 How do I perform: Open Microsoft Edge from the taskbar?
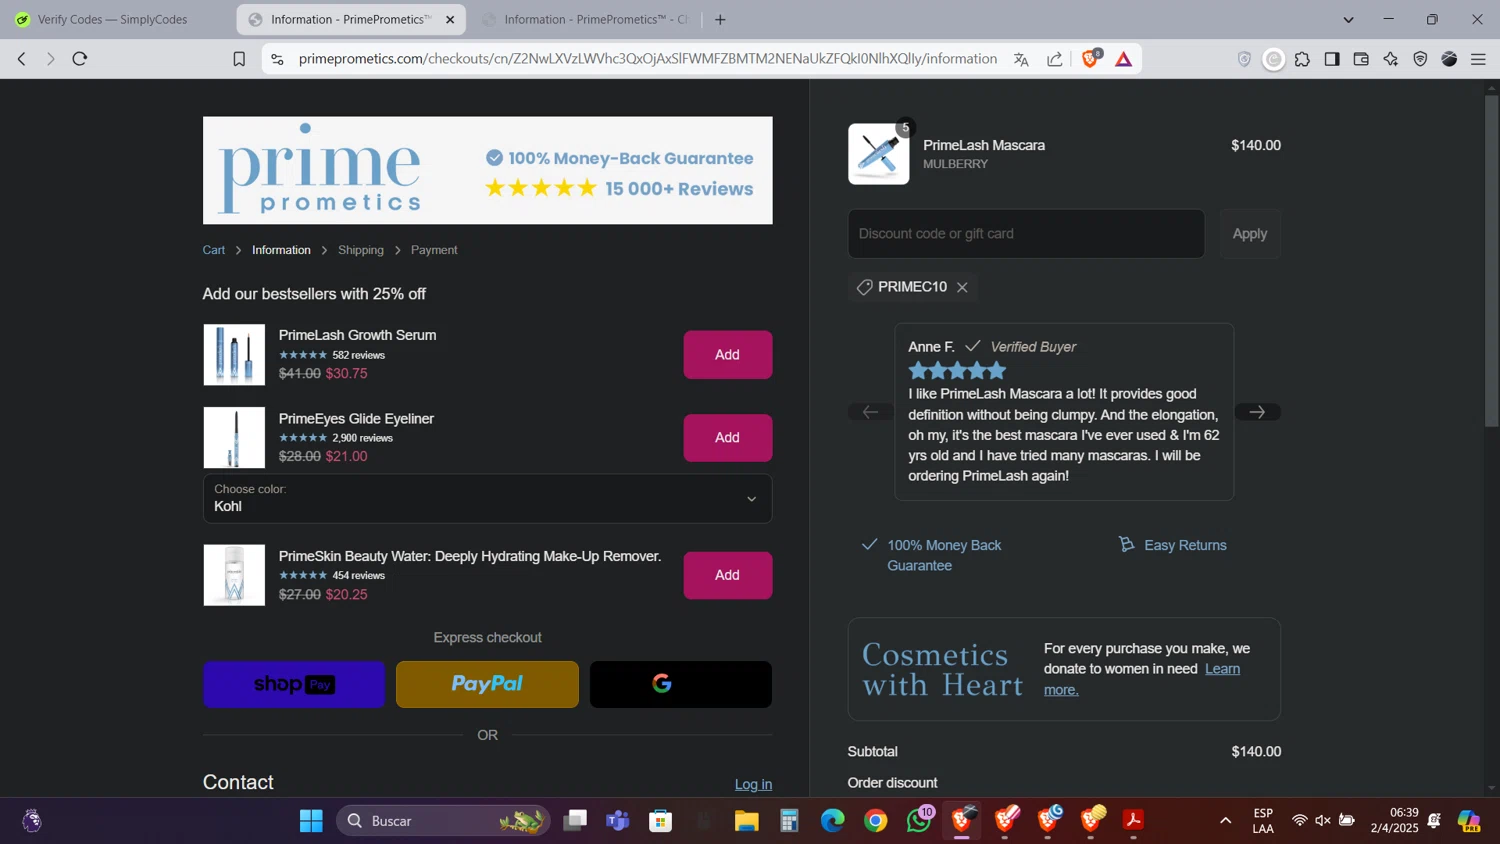point(833,821)
